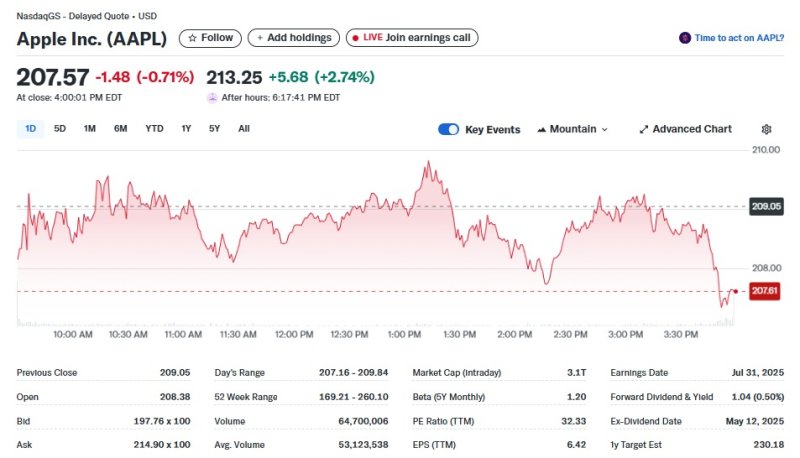
Task: Click the after-hours price 213.25
Action: (234, 78)
